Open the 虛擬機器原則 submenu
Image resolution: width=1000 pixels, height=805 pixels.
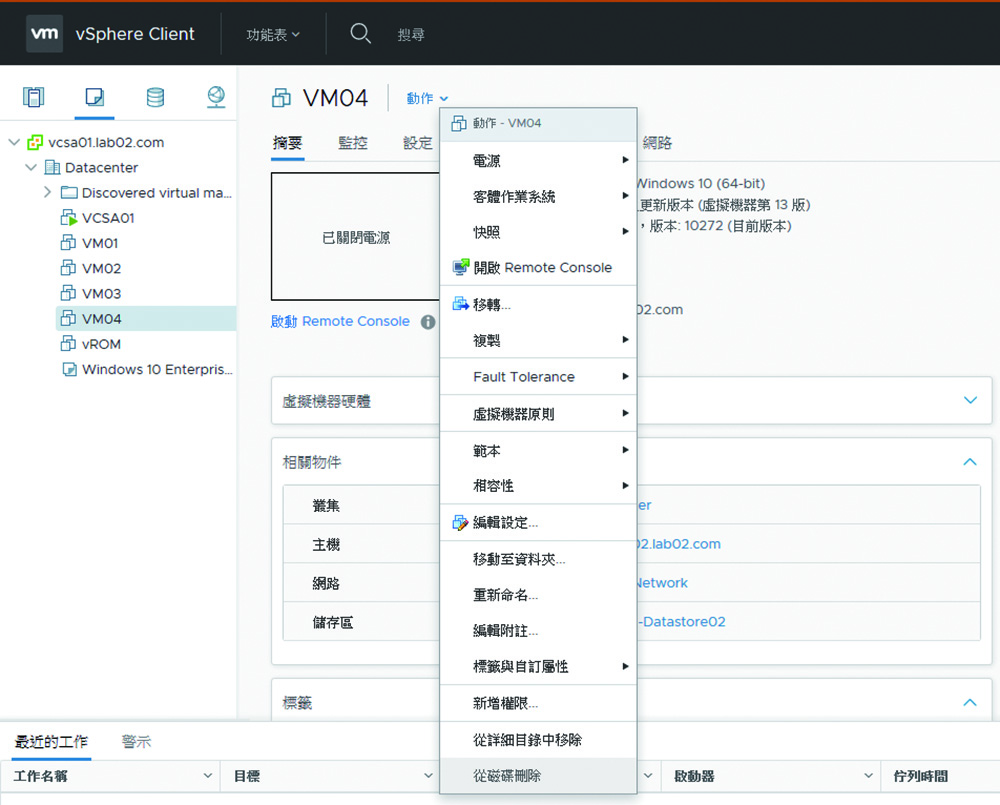coord(538,413)
